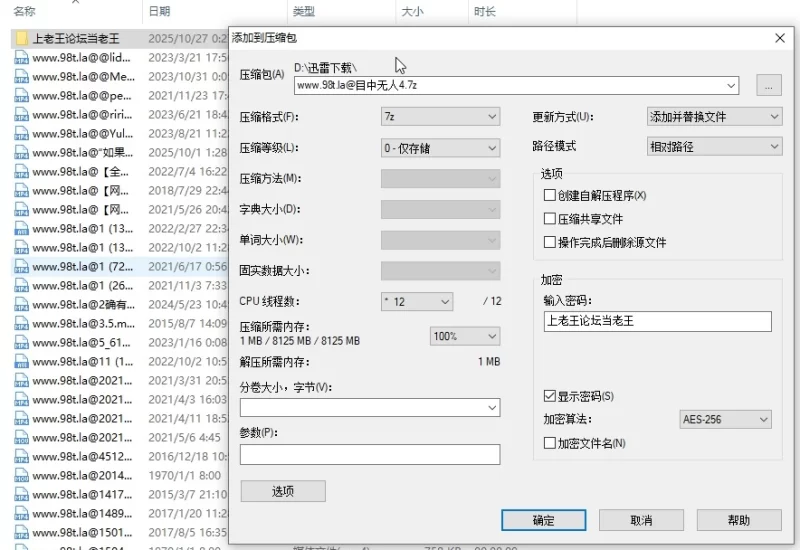Open 更新方式 dropdown showing 添加并替换文件
800x550 pixels.
pyautogui.click(x=714, y=117)
